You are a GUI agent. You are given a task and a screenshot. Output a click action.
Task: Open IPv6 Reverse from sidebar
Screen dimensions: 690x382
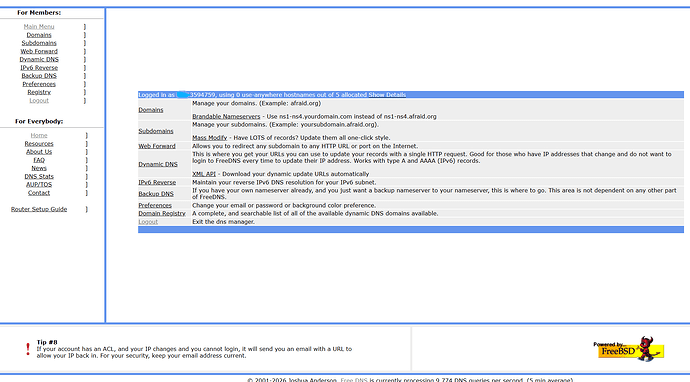click(39, 68)
